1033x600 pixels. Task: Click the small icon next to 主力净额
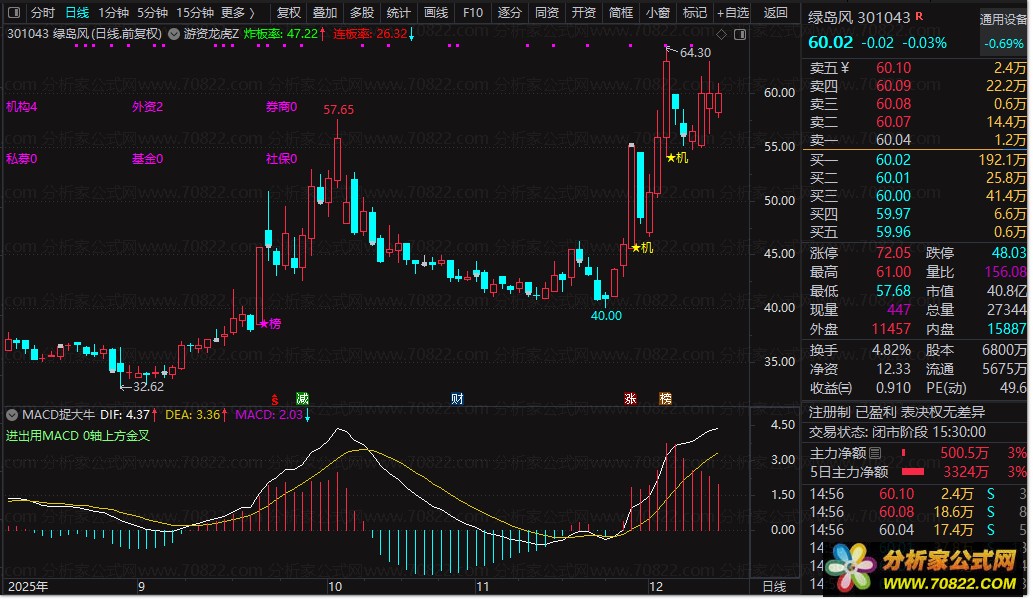click(x=875, y=454)
